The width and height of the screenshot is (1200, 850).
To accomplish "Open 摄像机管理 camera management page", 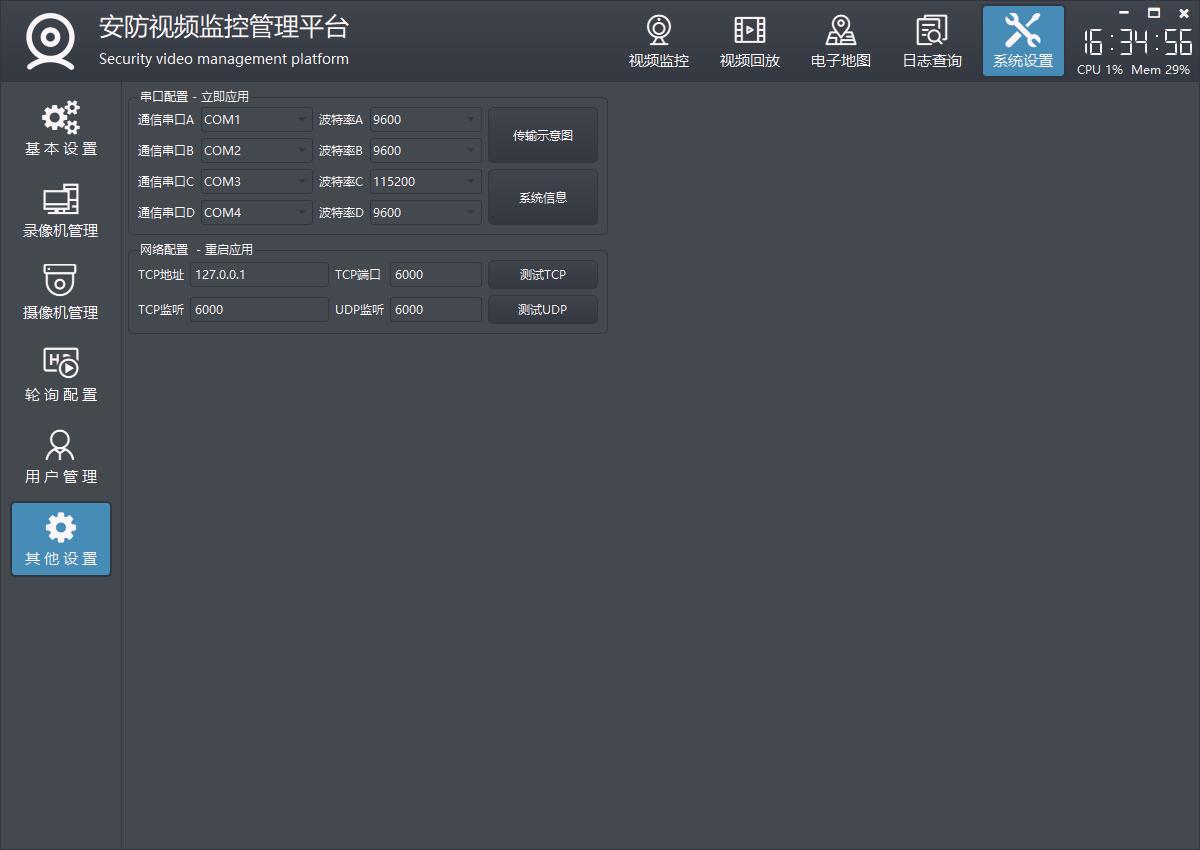I will pos(61,294).
